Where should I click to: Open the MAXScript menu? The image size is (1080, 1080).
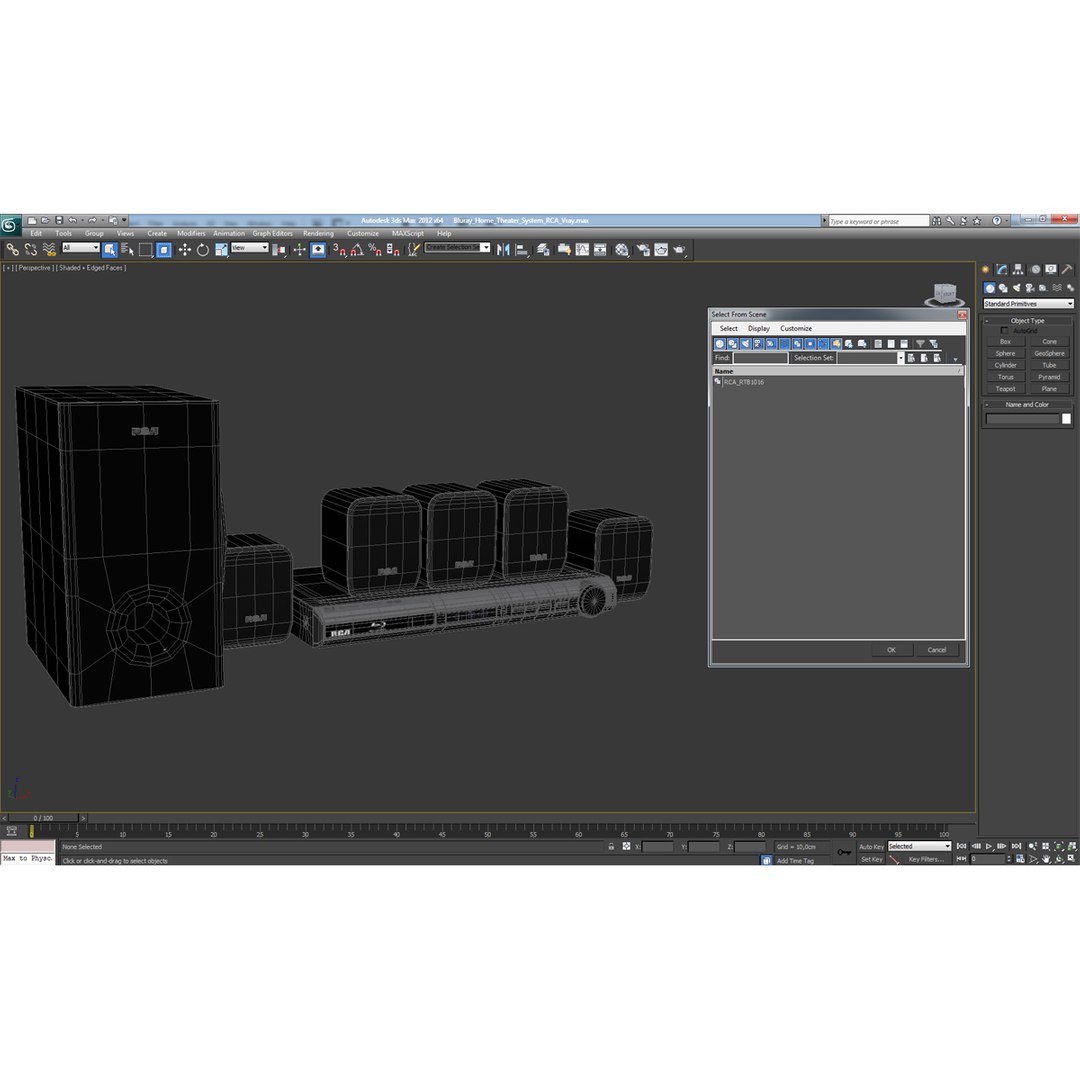pos(408,233)
